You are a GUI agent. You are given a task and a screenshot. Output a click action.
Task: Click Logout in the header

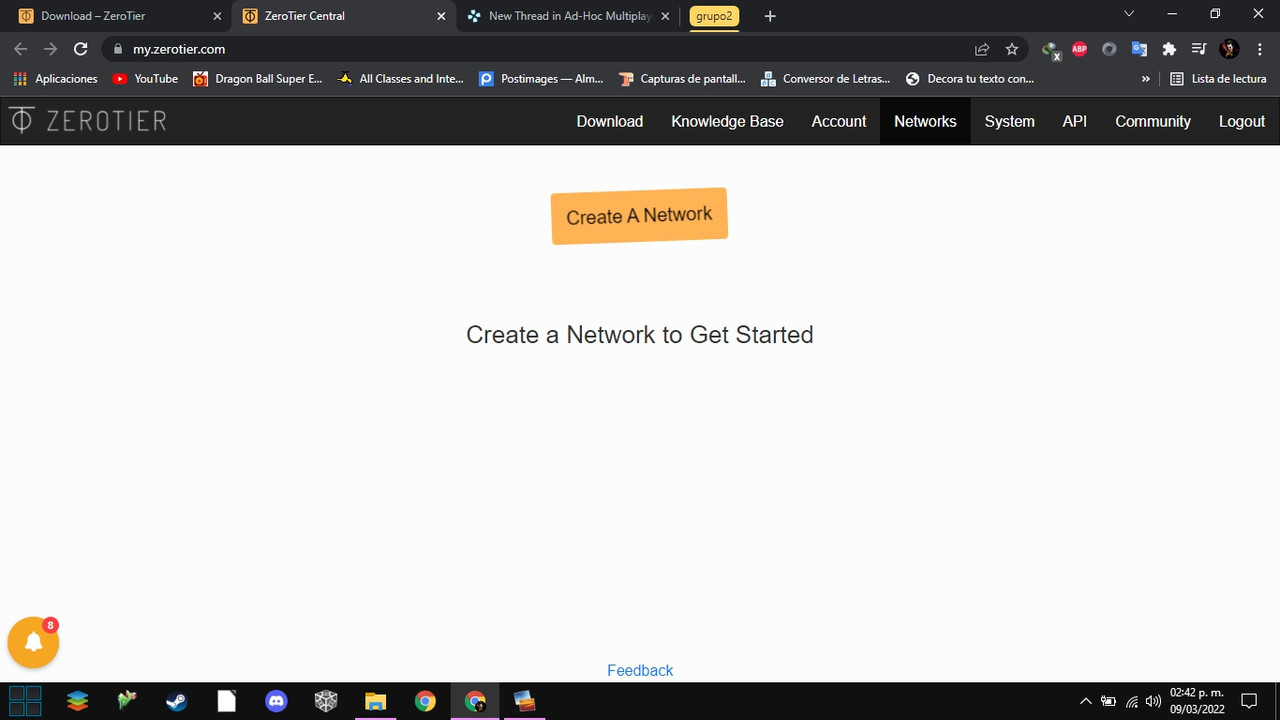[1242, 121]
